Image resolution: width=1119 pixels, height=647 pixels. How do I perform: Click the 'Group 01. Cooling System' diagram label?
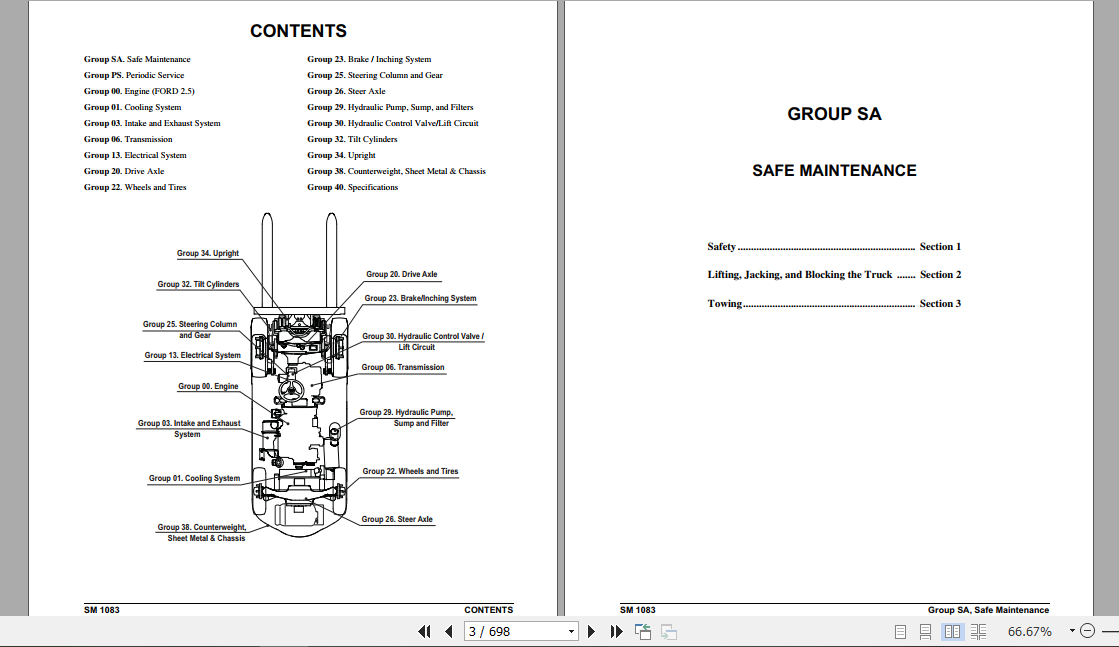coord(194,479)
